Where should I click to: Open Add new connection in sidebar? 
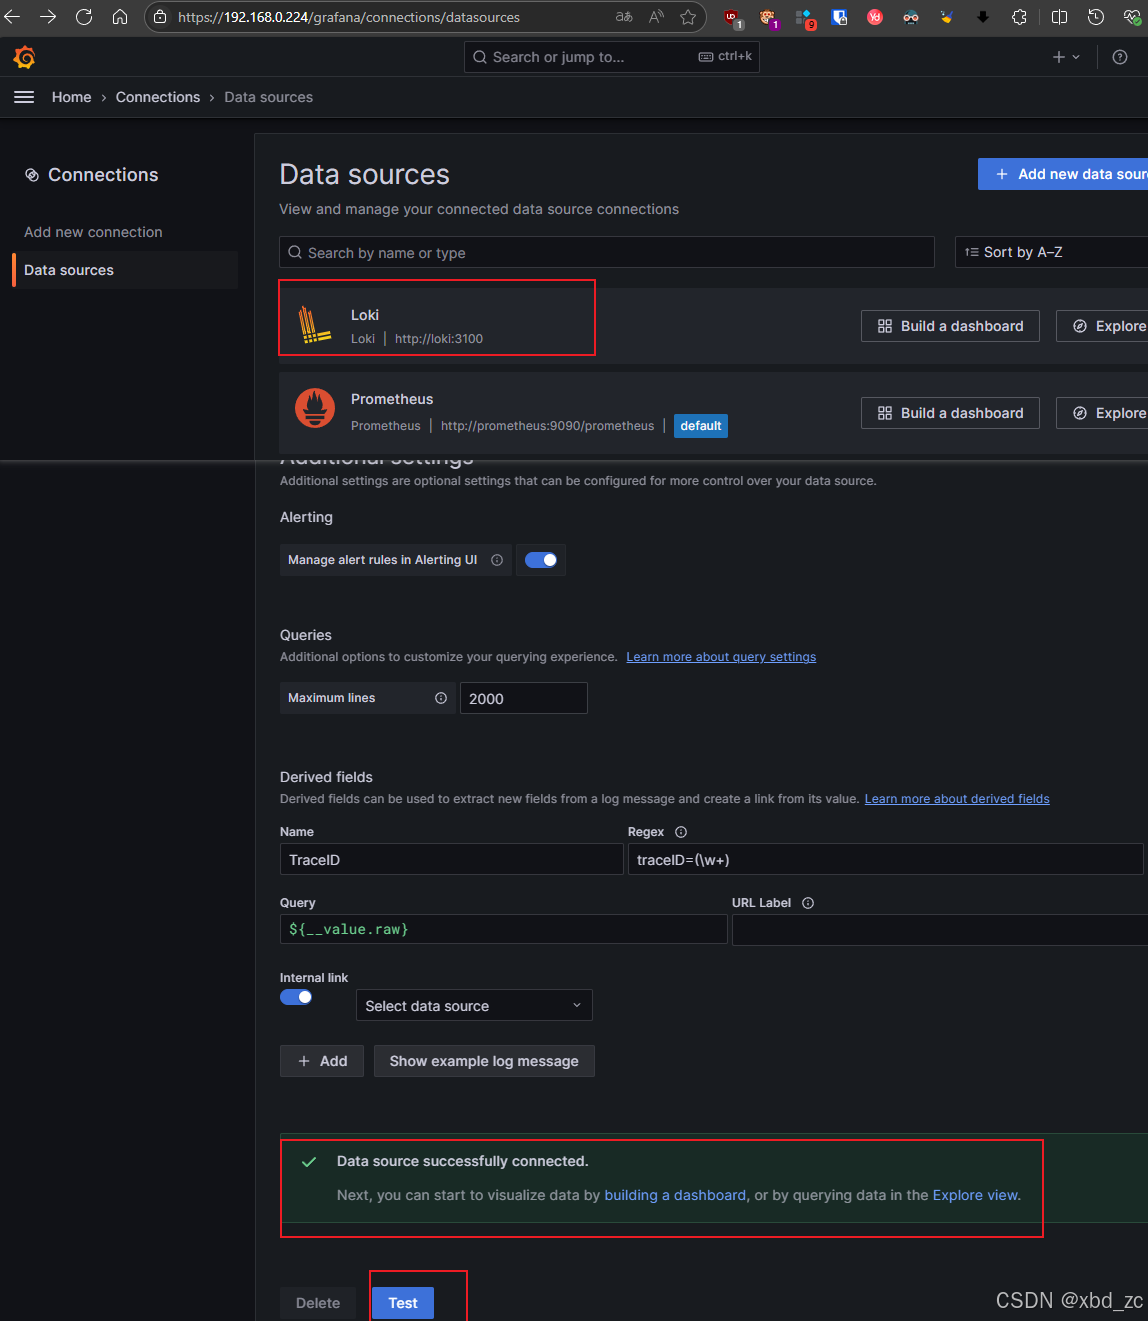(x=93, y=232)
